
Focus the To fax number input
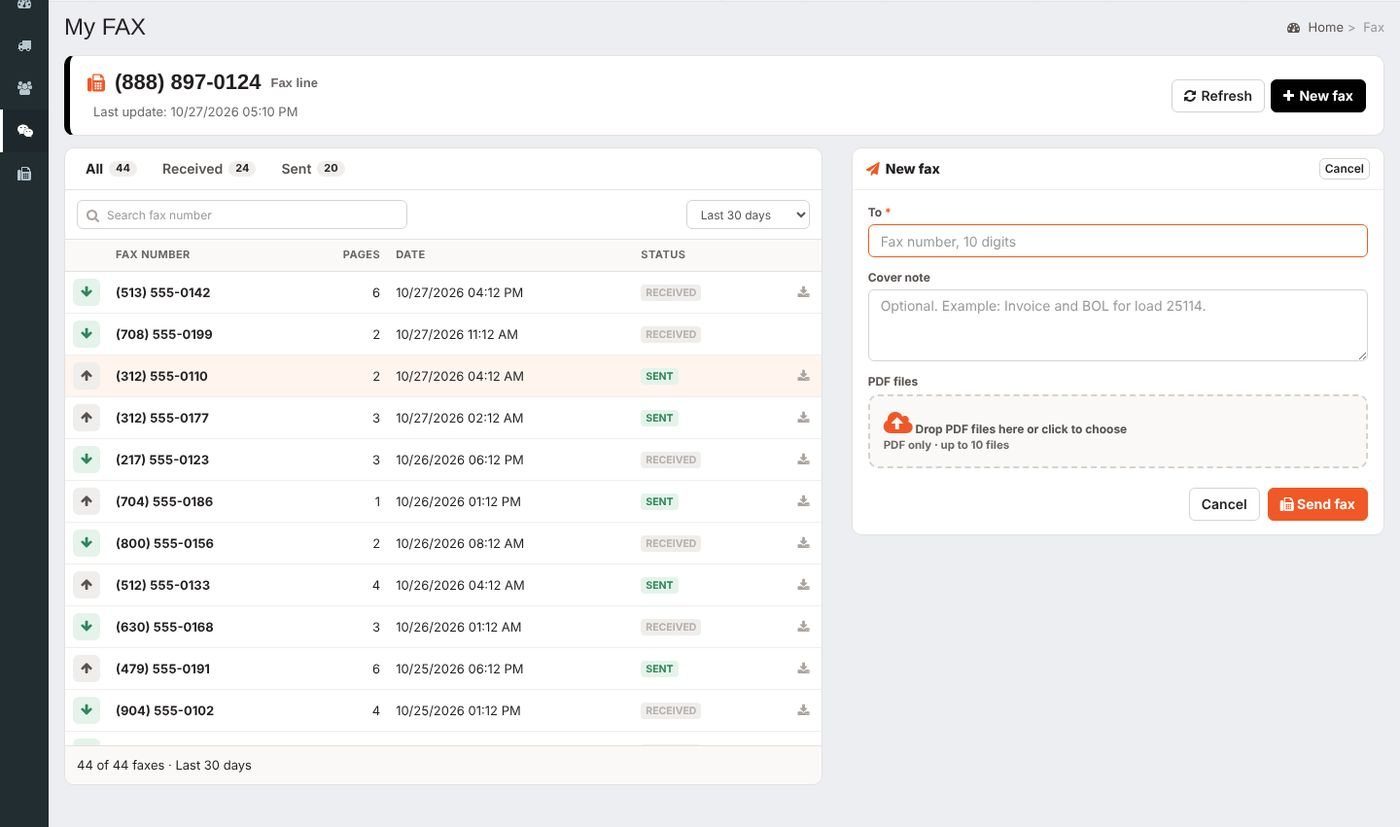(x=1118, y=241)
